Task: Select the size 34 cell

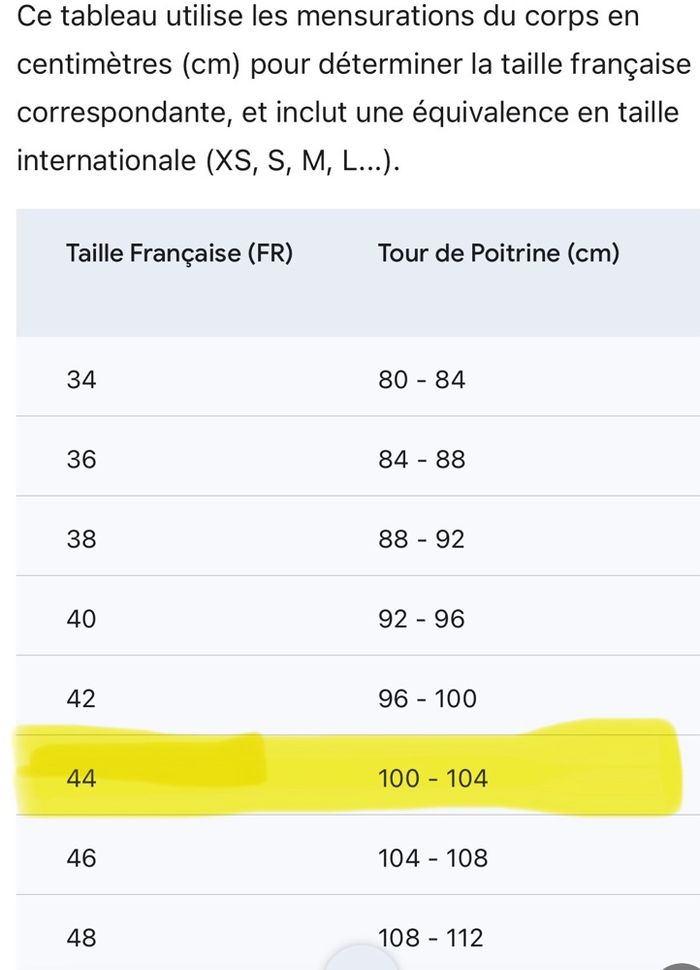Action: coord(81,380)
